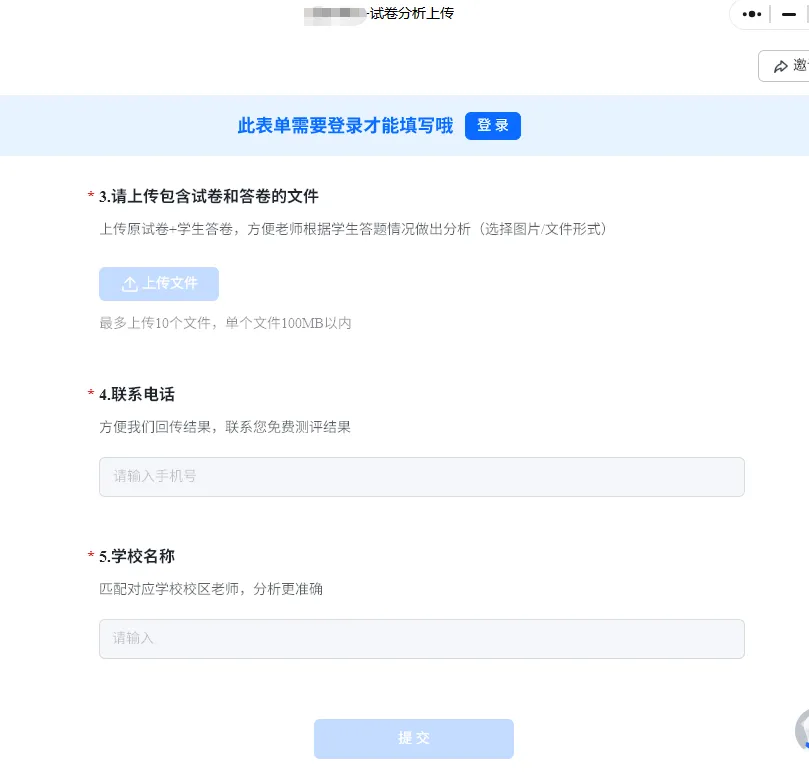Select question heading 请上传包含试卷和答卷的文件
Screen dimensions: 809x784
tap(216, 196)
